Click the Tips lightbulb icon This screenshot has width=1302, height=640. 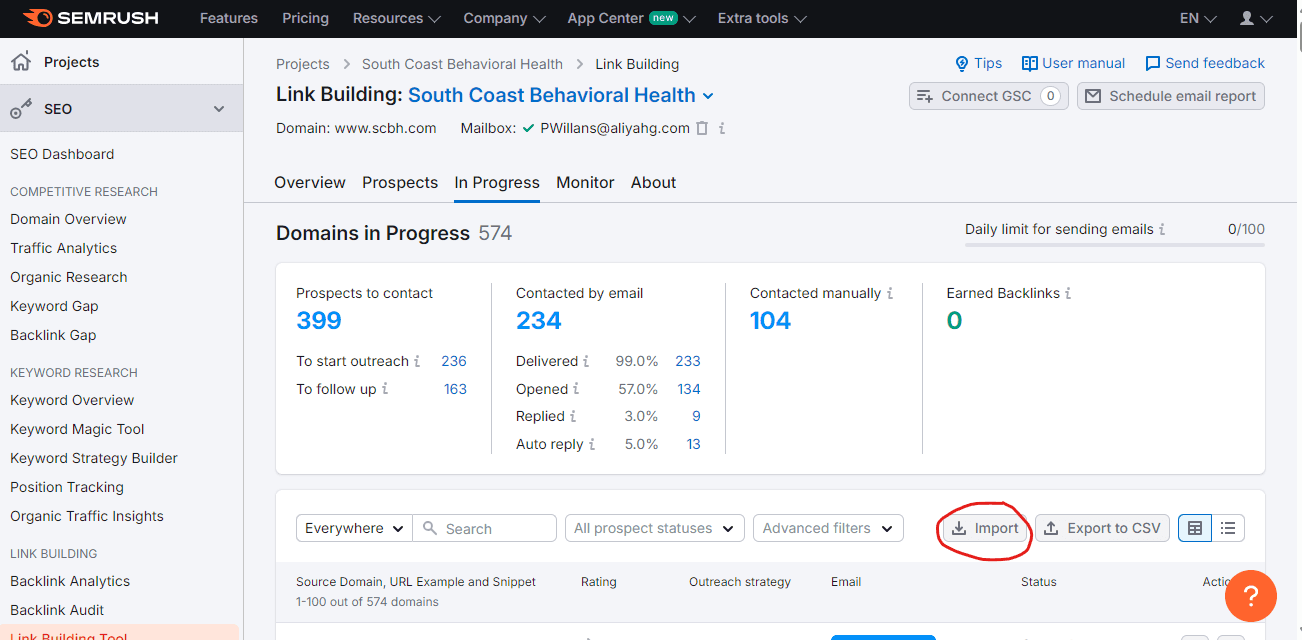(x=962, y=63)
